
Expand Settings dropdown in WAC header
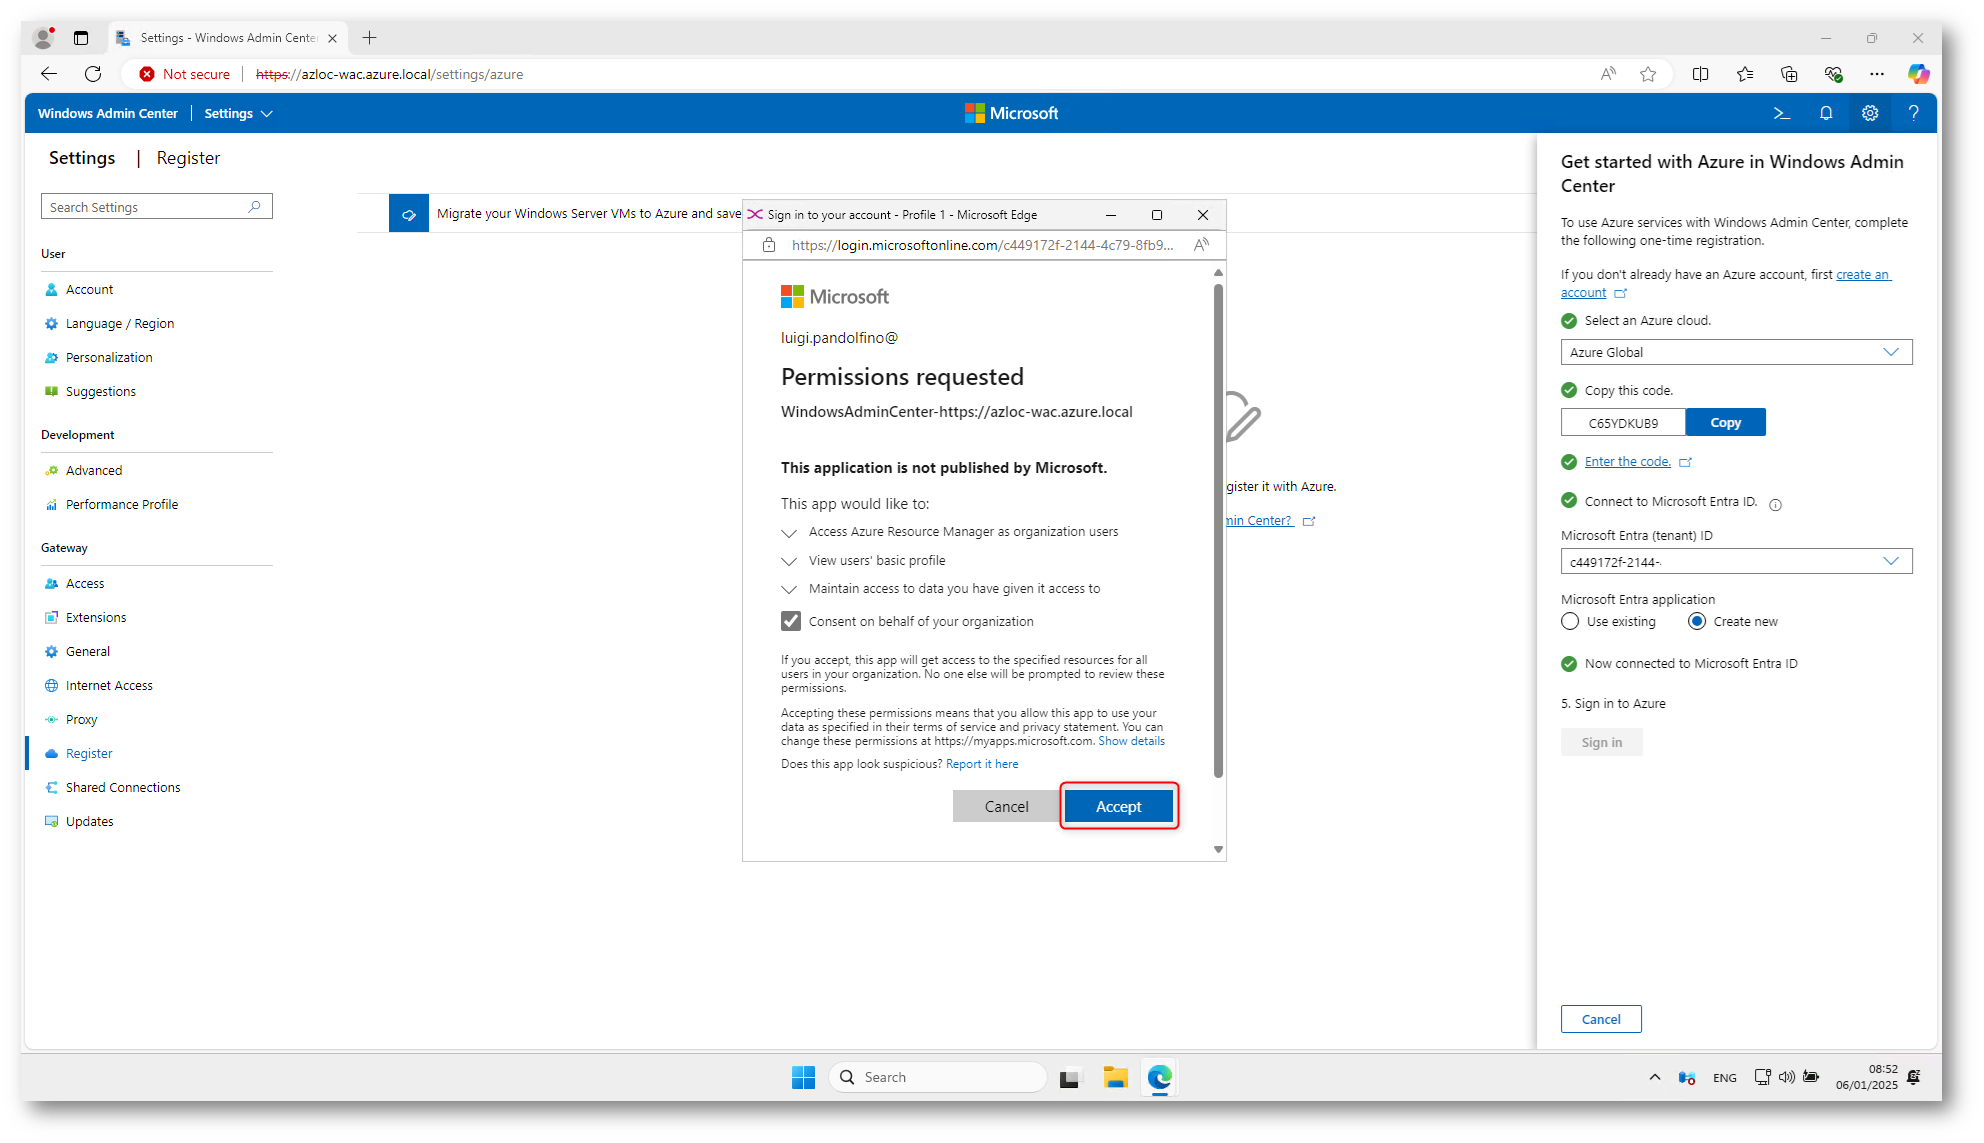point(238,113)
